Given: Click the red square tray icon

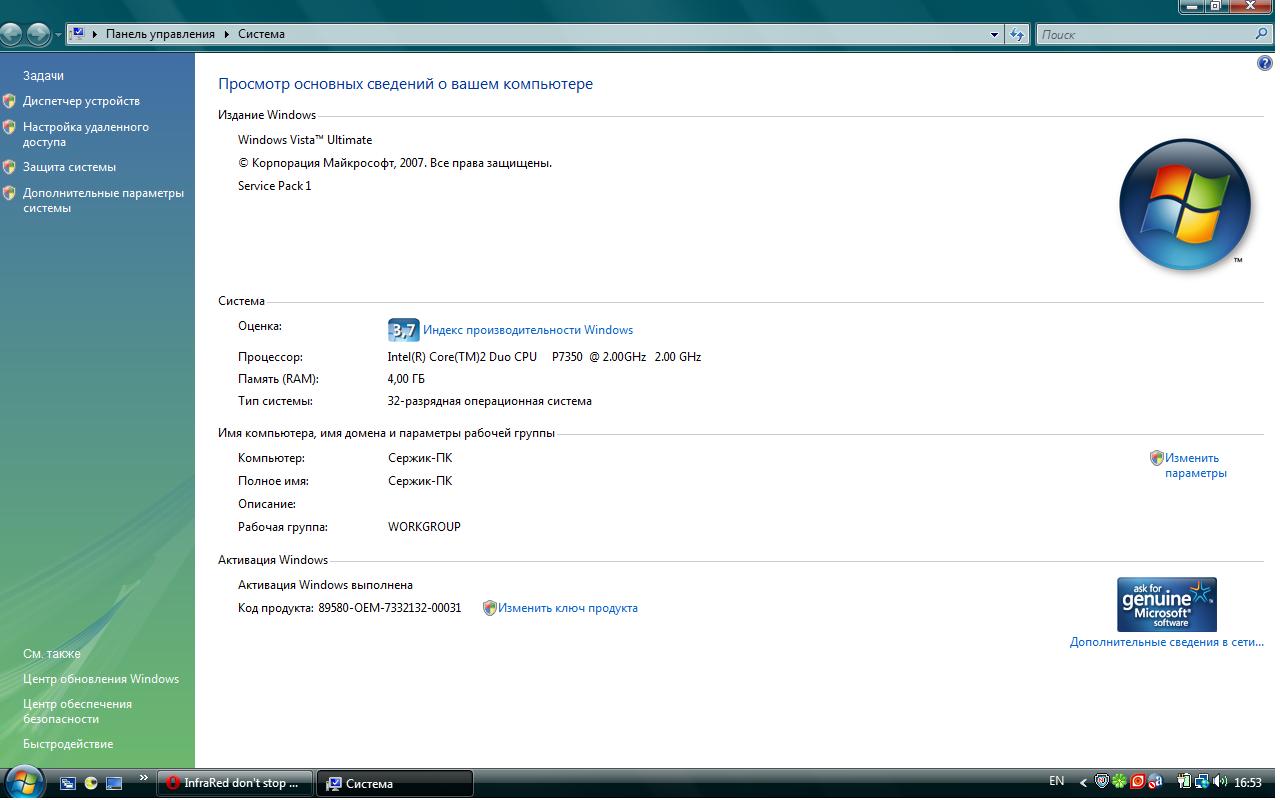Looking at the screenshot, I should [1138, 782].
